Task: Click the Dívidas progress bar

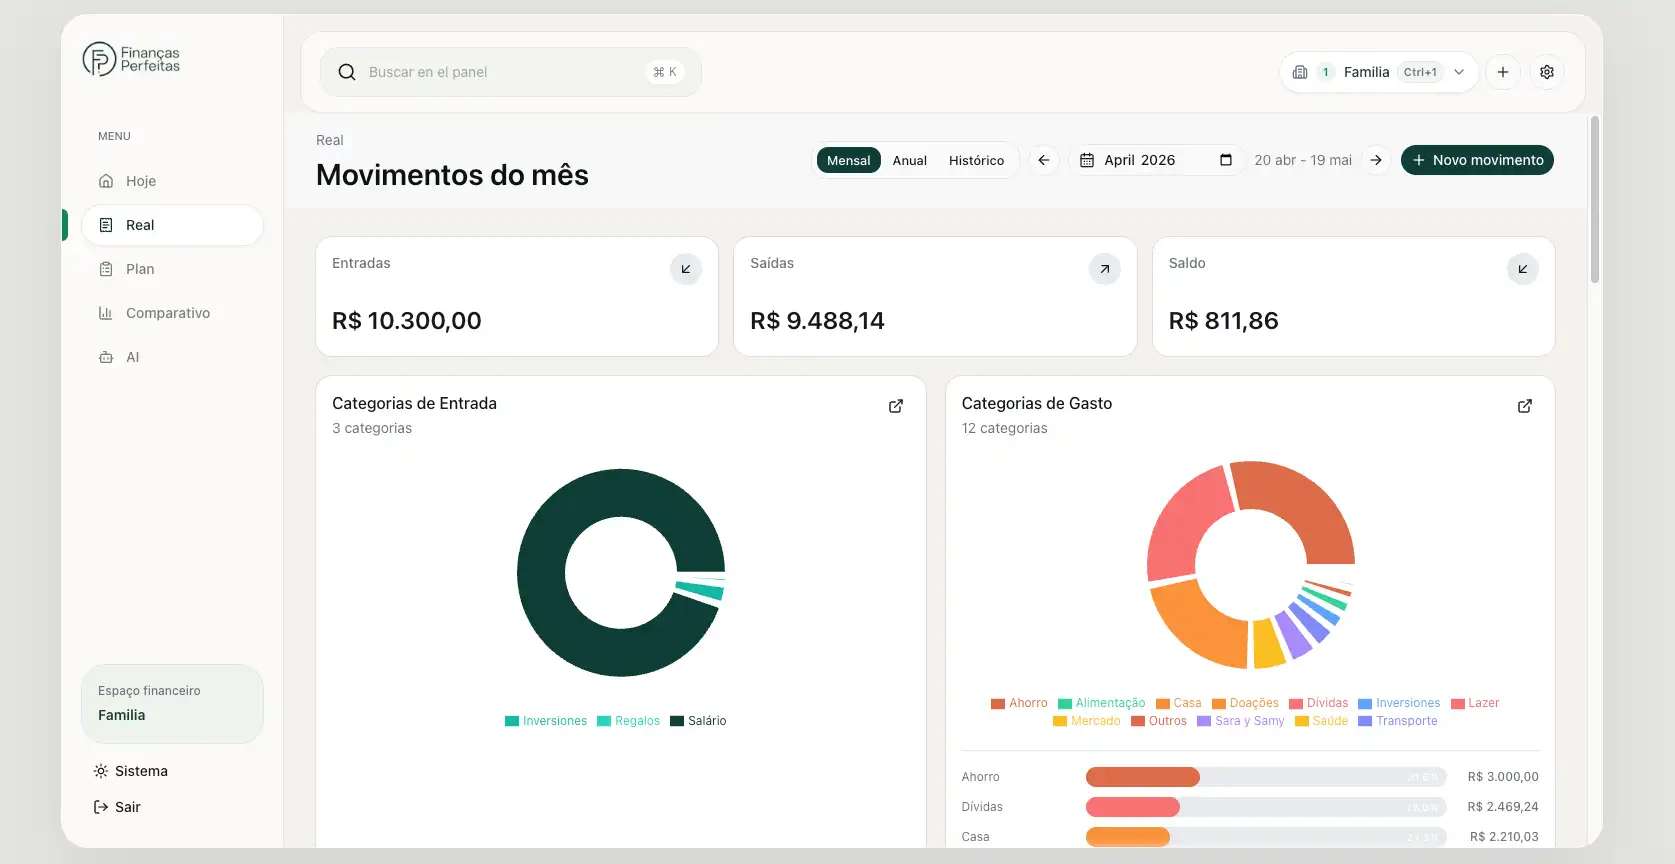Action: [x=1266, y=807]
